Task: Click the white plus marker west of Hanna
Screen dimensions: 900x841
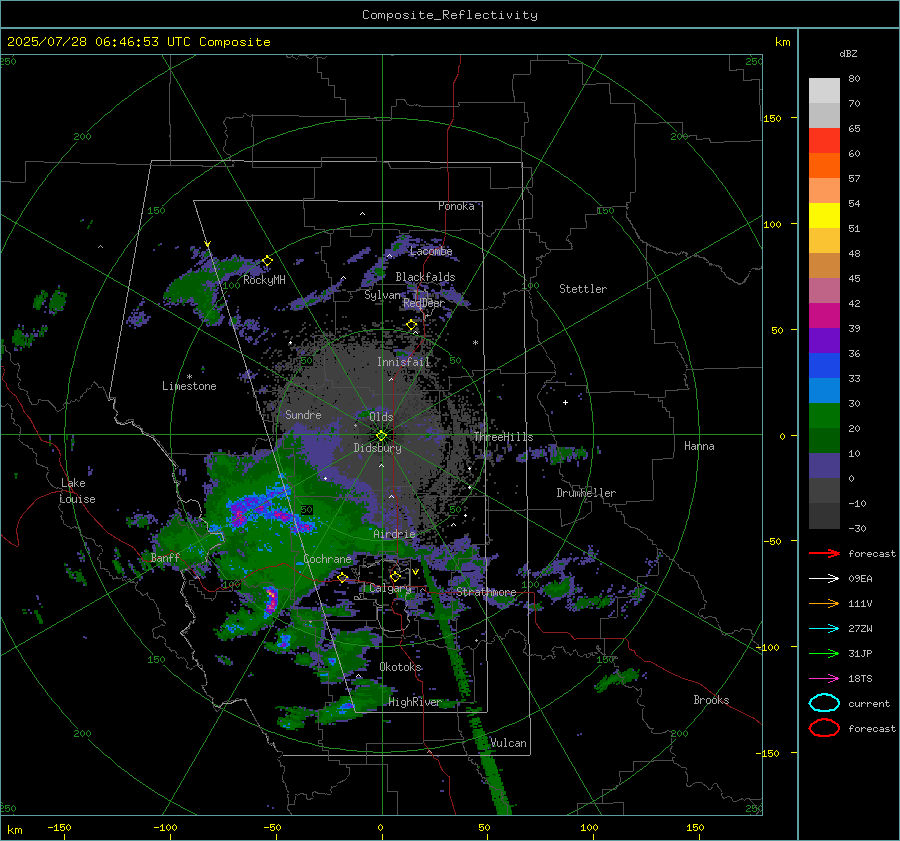Action: 565,402
